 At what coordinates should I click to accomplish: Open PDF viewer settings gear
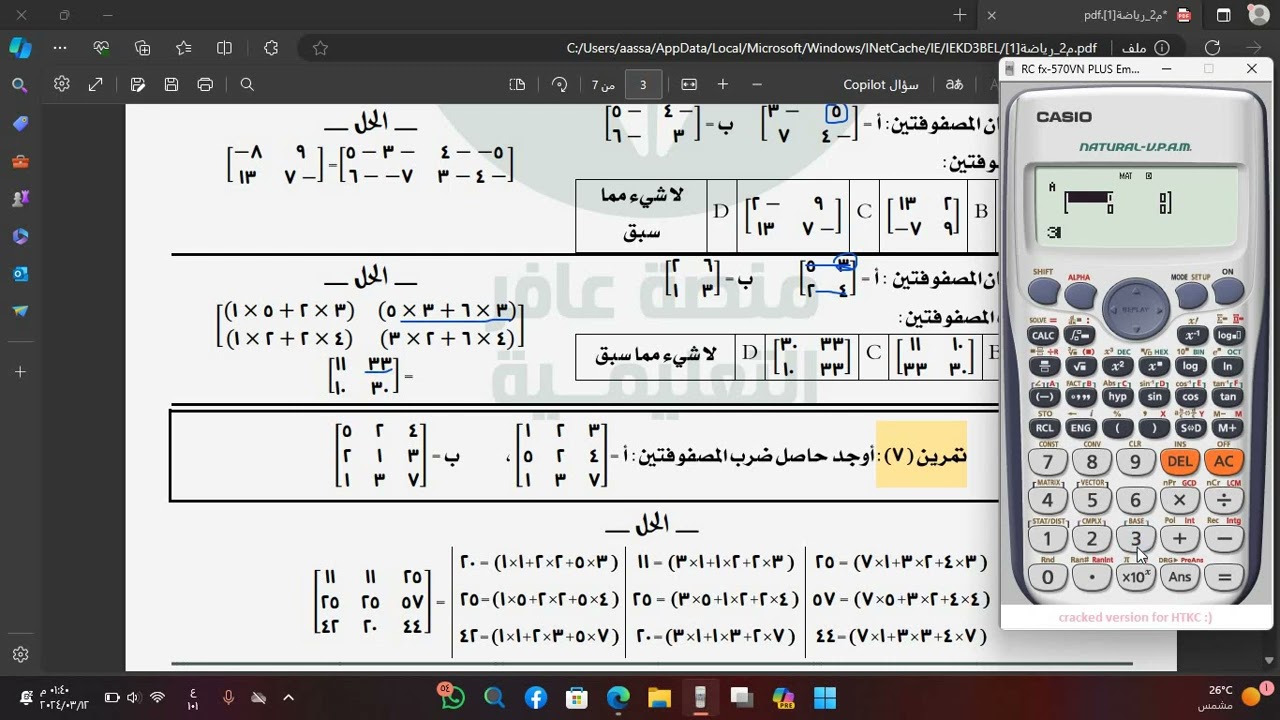pyautogui.click(x=62, y=85)
